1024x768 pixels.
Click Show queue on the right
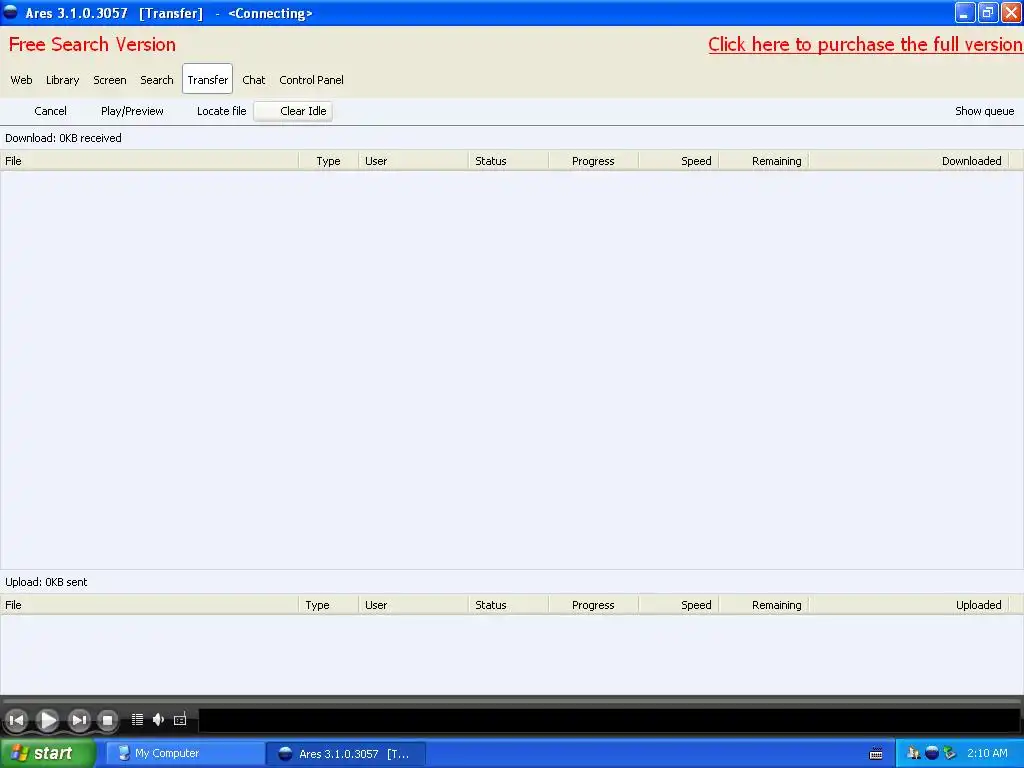[984, 111]
